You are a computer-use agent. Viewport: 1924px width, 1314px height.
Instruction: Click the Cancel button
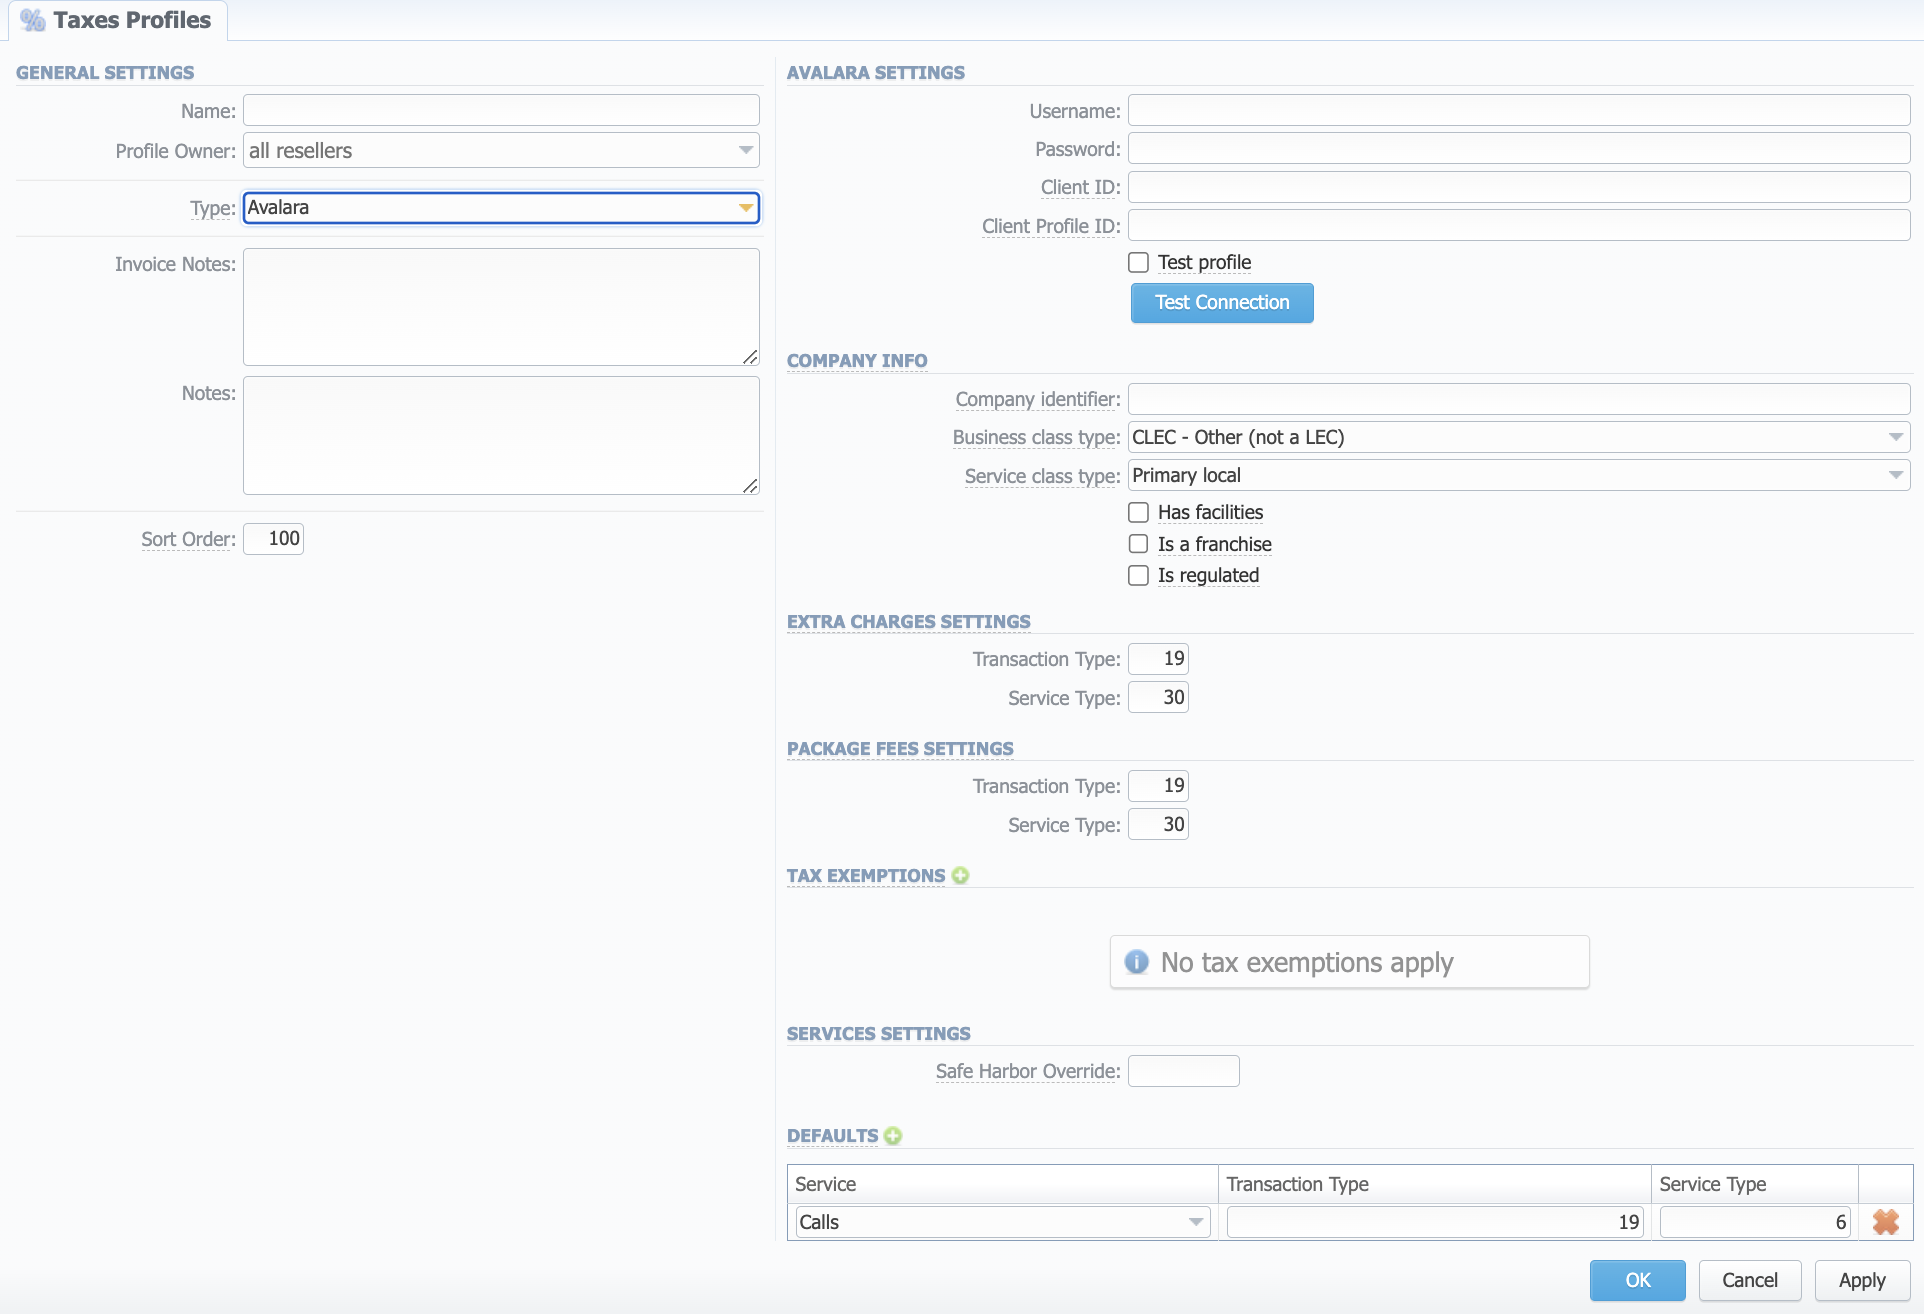pos(1749,1280)
